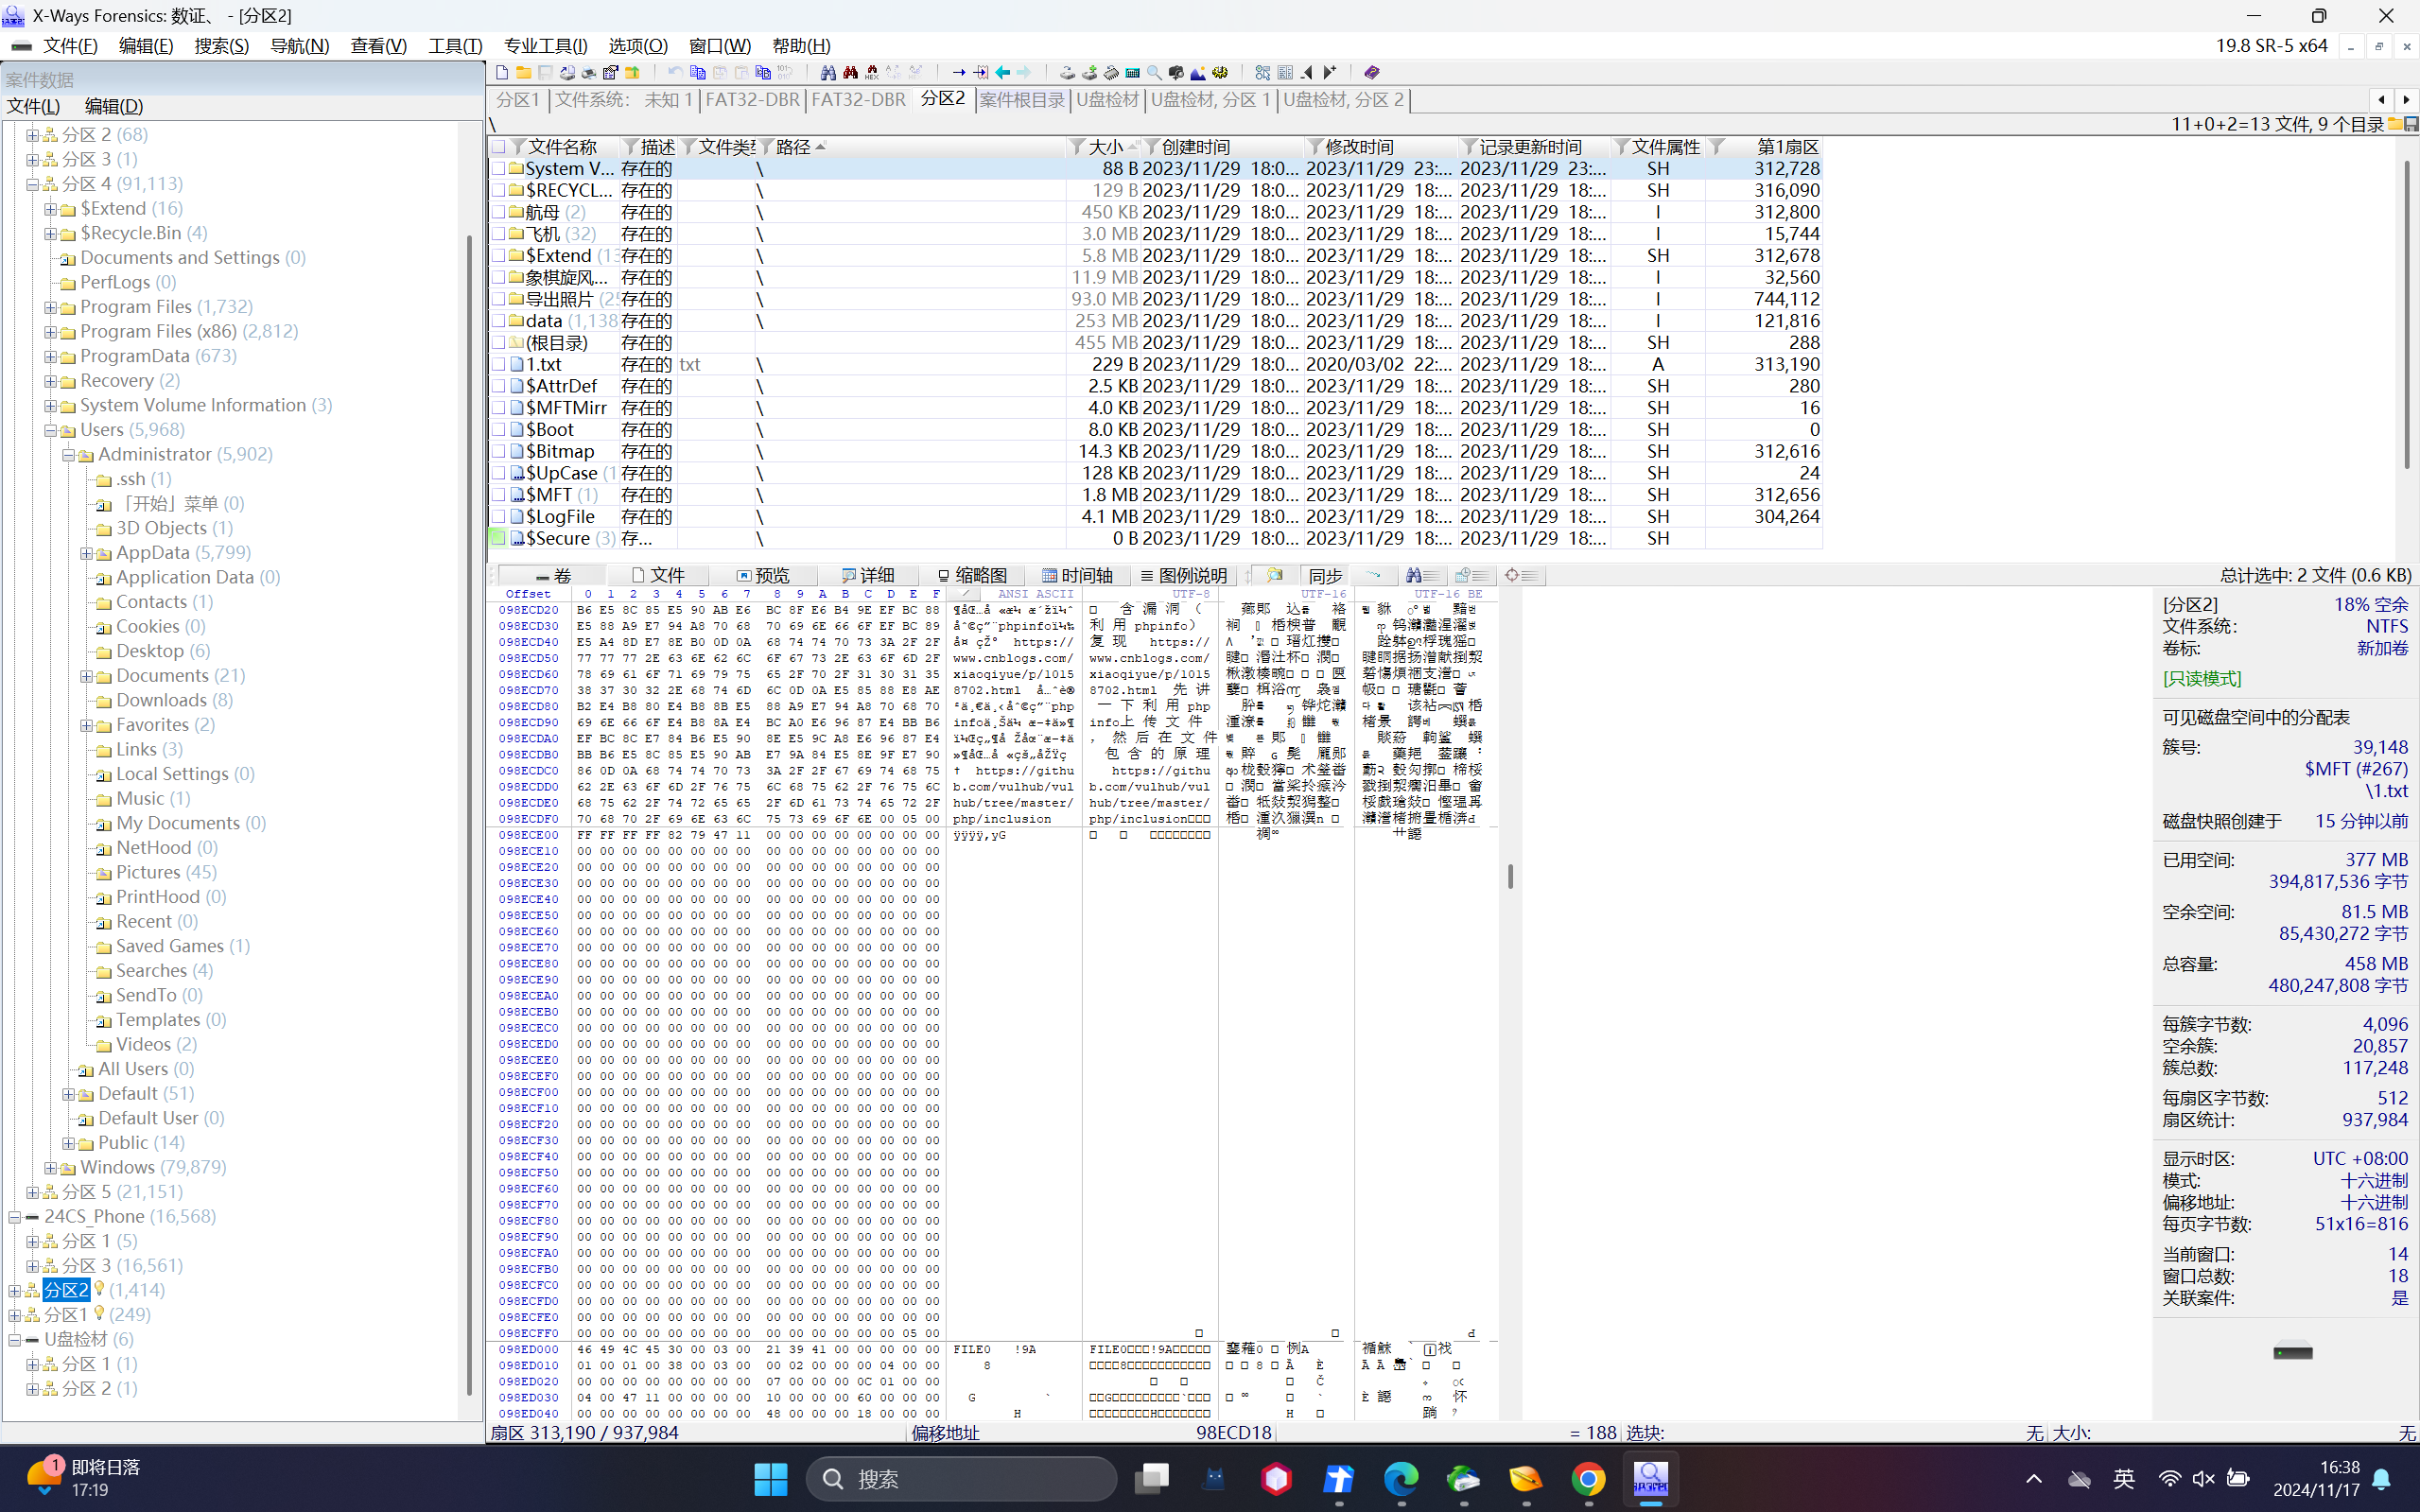This screenshot has width=2420, height=1512.
Task: Open the 搜索(S) menu
Action: click(221, 46)
